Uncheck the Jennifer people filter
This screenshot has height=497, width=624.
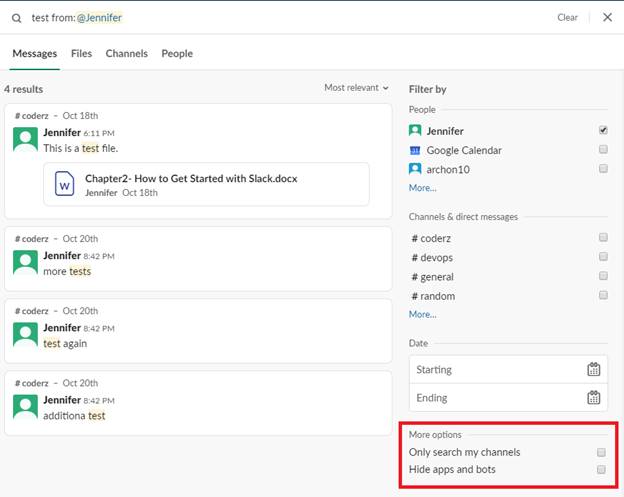point(603,130)
